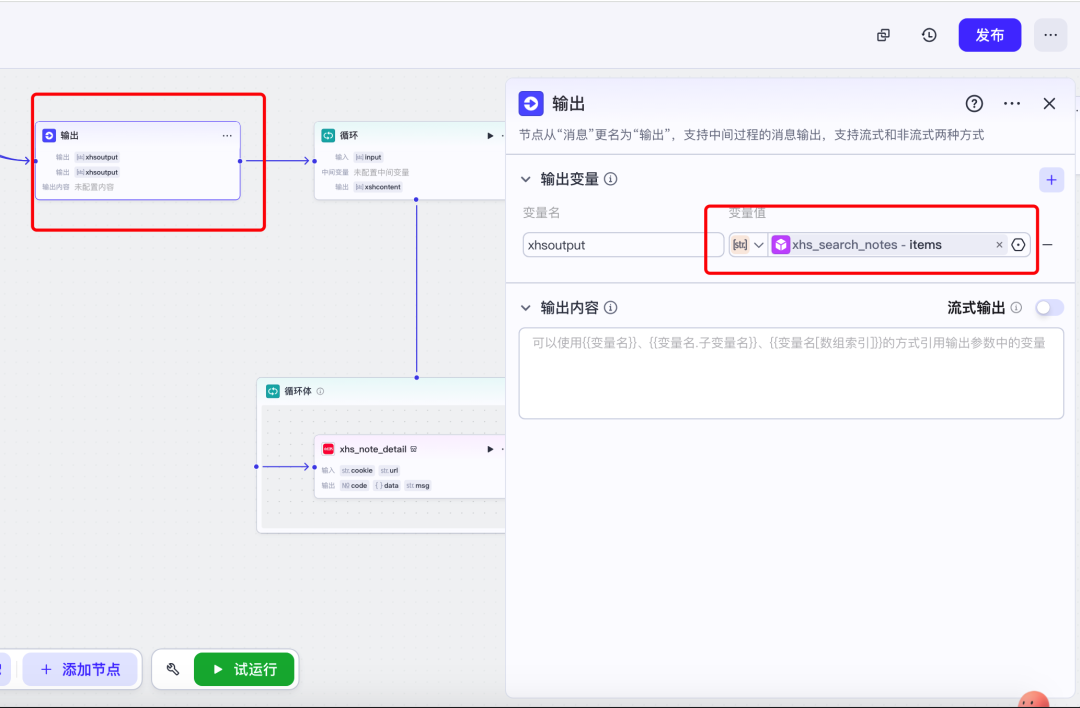1080x708 pixels.
Task: Click the duplicate workflow icon in top bar
Action: 883,35
